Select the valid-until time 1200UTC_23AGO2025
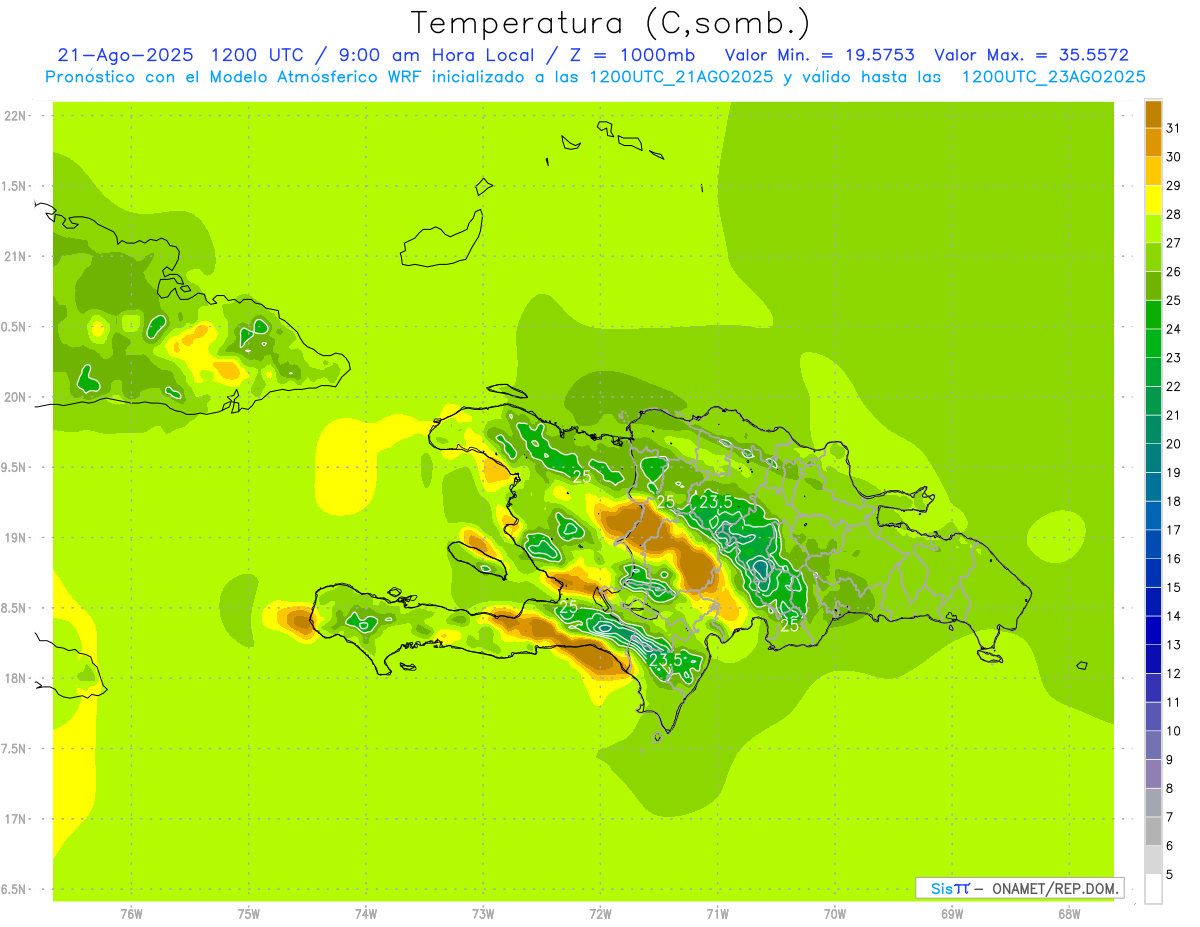The height and width of the screenshot is (927, 1200). [1053, 77]
